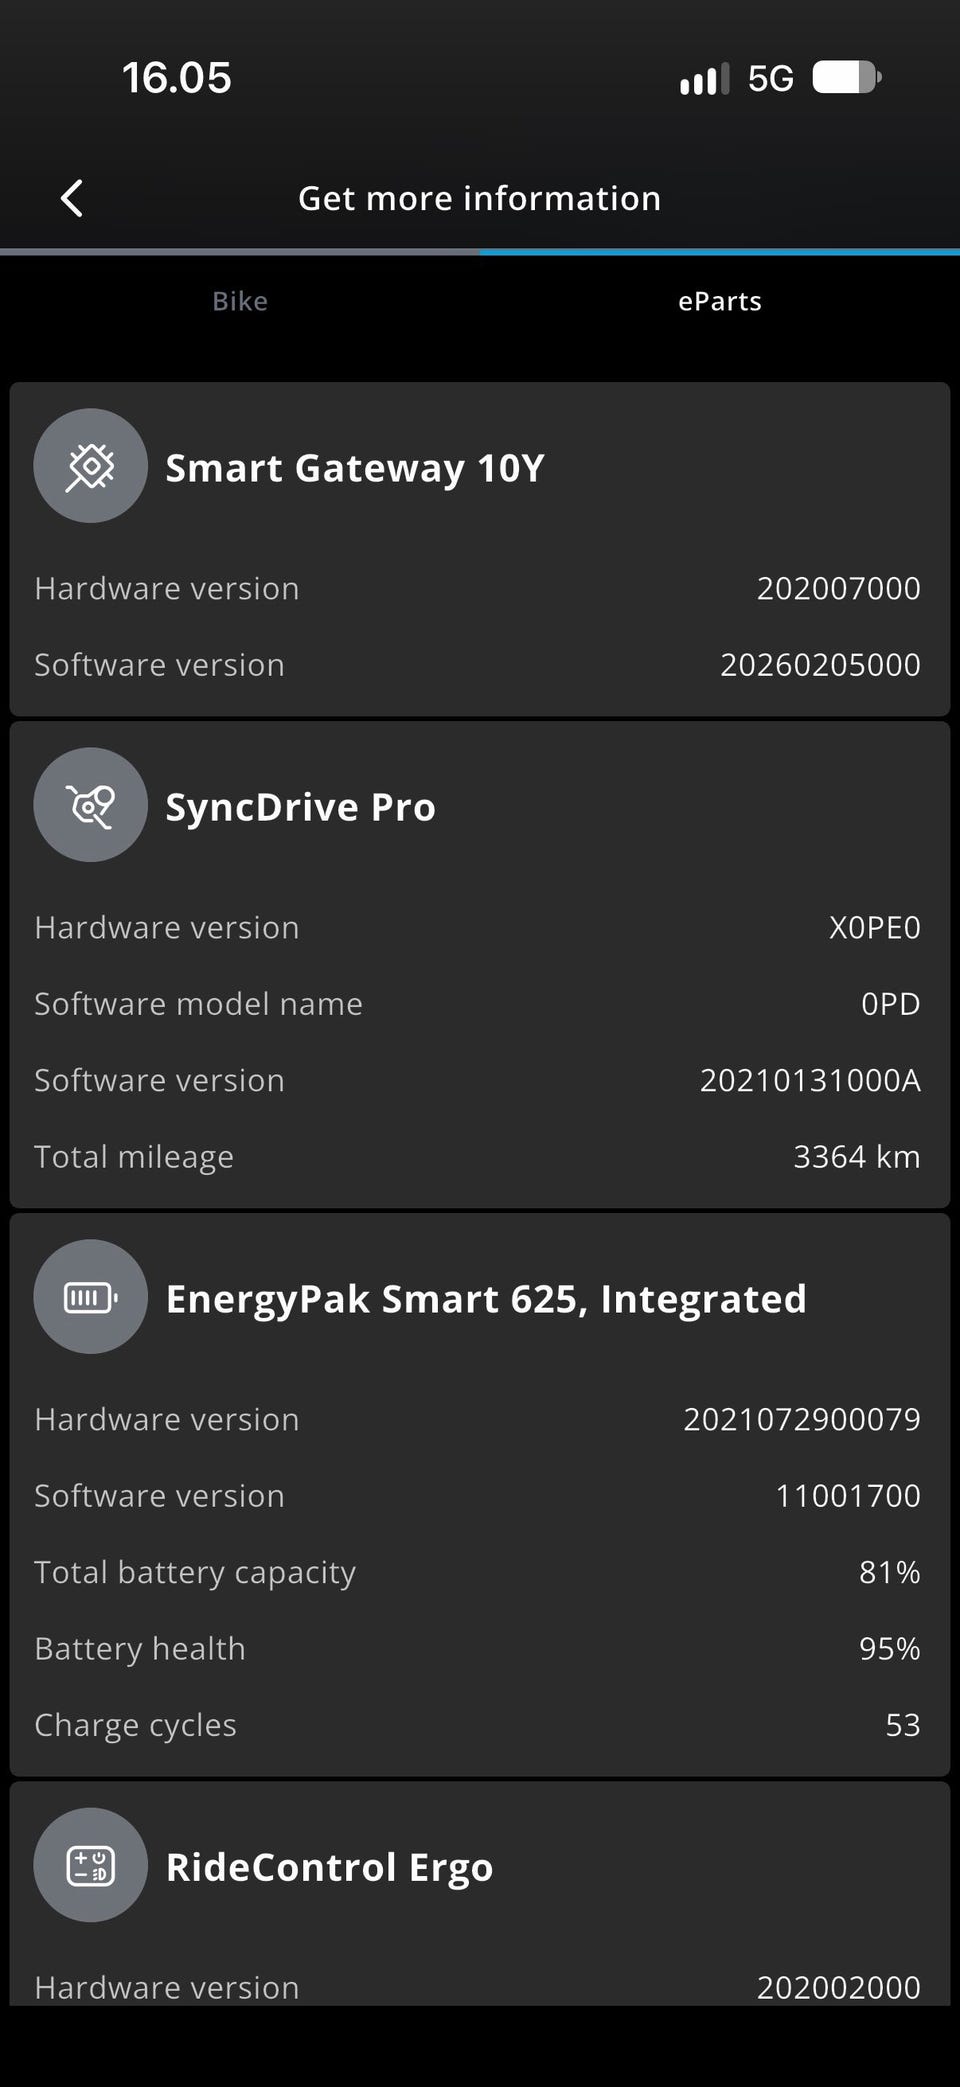Tap the software version value 11001700
This screenshot has height=2087, width=960.
point(848,1495)
